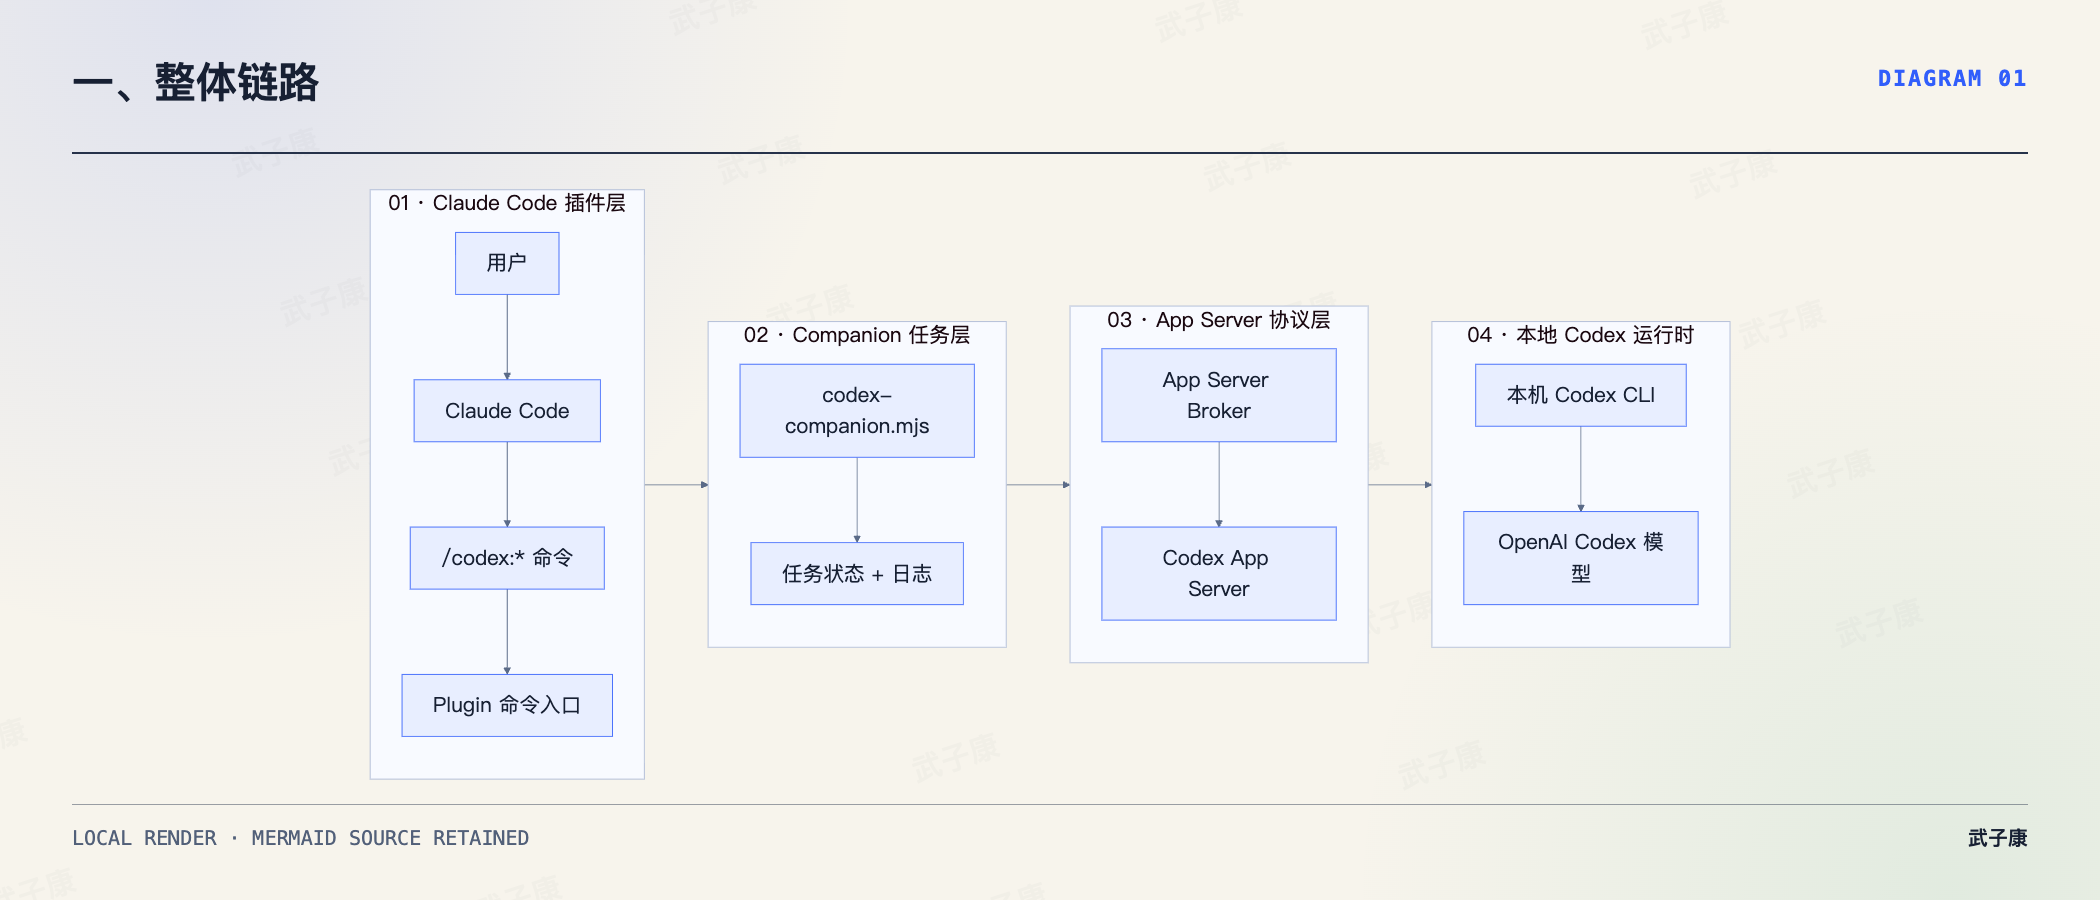Select the 任务状态 + 日志 node
This screenshot has width=2100, height=900.
point(857,574)
